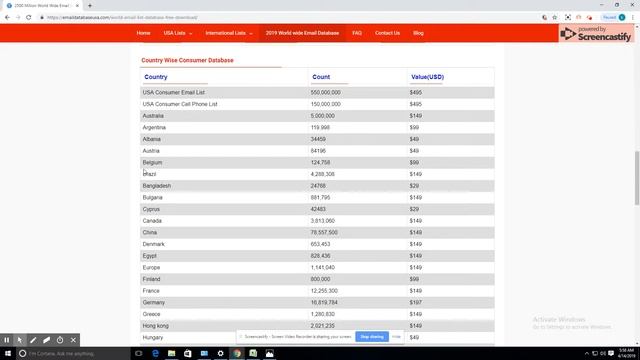Open a new browser tab

point(90,6)
